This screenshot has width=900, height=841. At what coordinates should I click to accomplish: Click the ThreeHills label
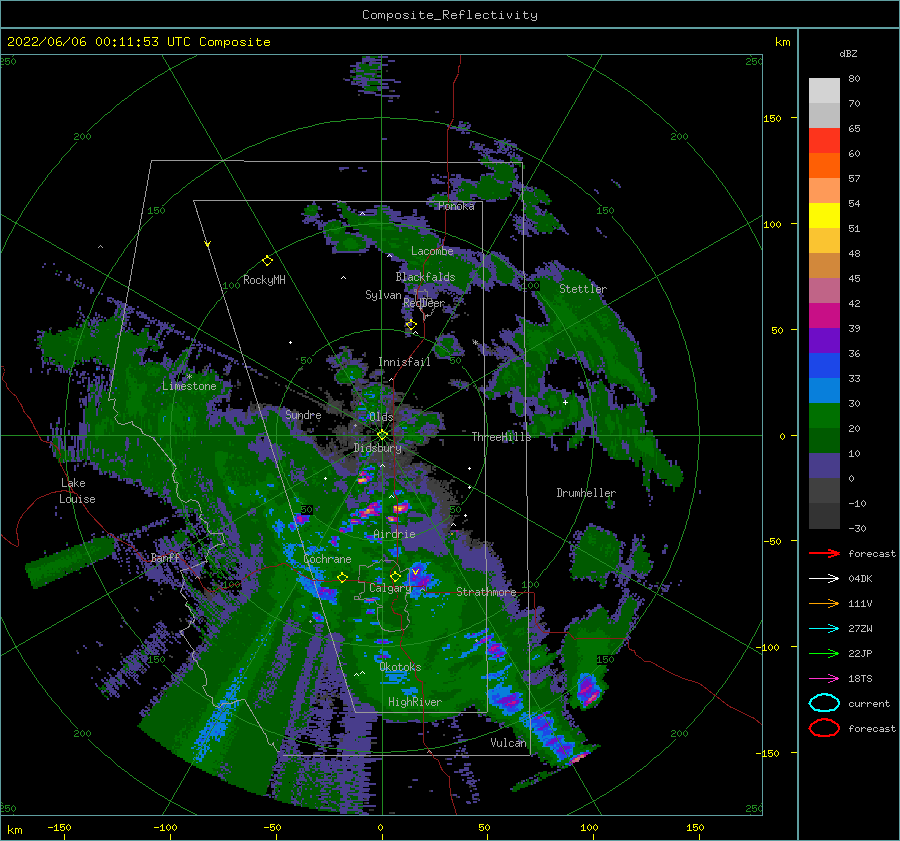coord(501,437)
